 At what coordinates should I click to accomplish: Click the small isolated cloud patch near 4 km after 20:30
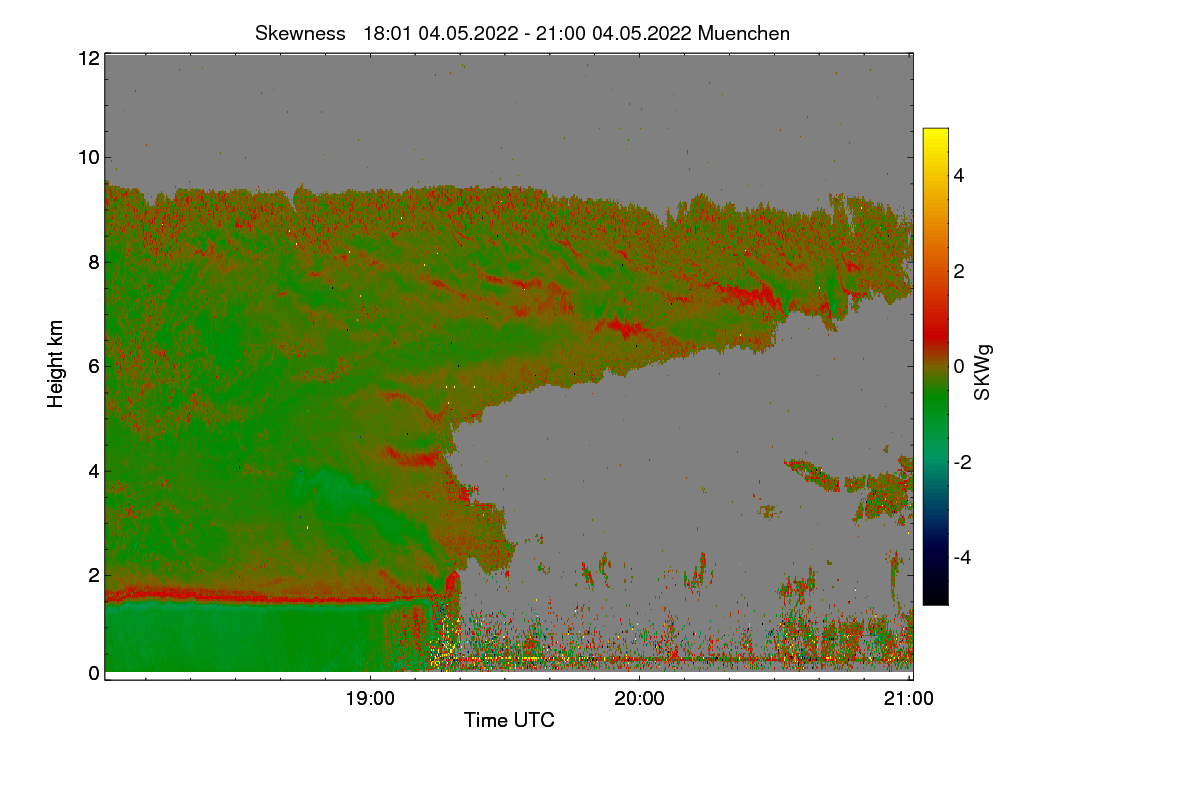[x=812, y=474]
